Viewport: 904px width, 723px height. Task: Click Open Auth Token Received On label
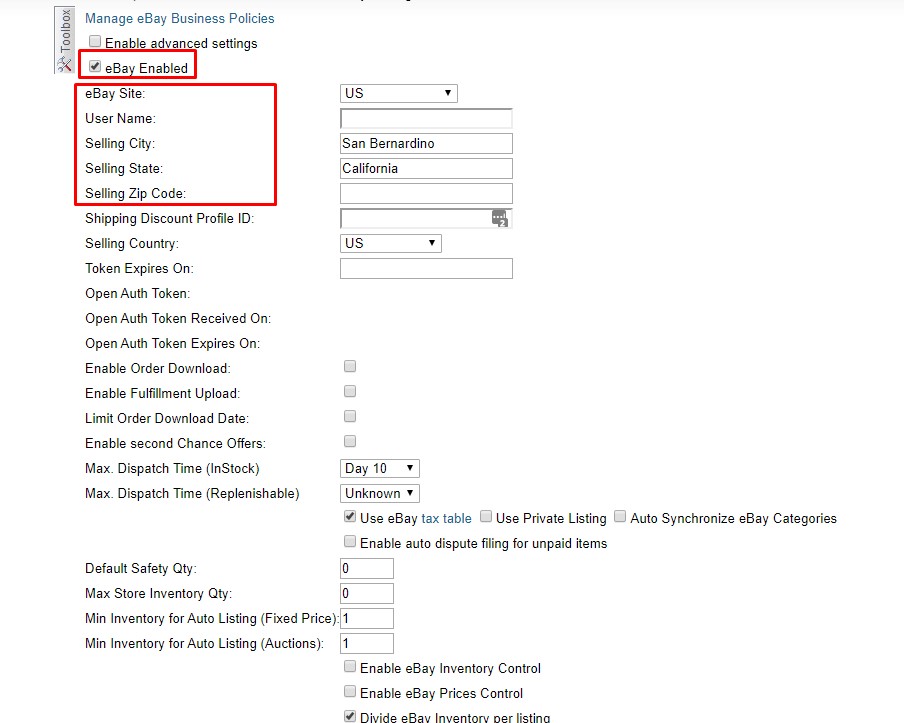178,318
